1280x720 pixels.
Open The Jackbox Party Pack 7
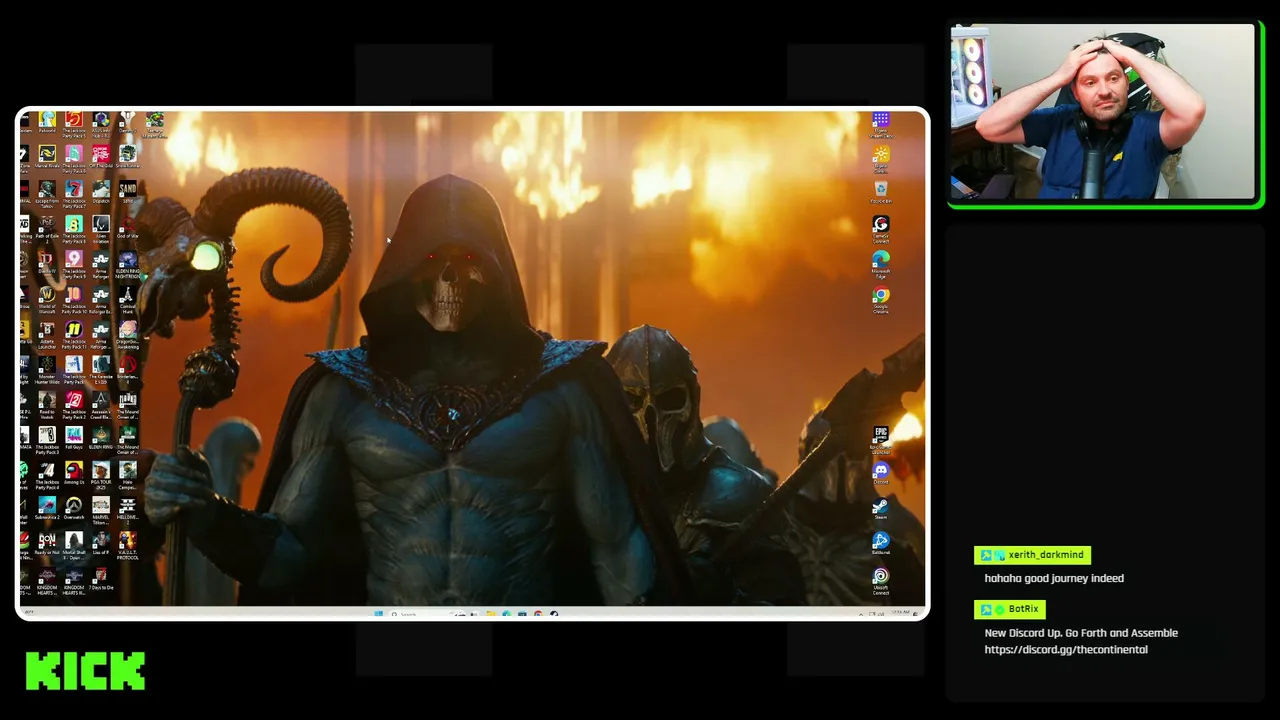click(74, 193)
